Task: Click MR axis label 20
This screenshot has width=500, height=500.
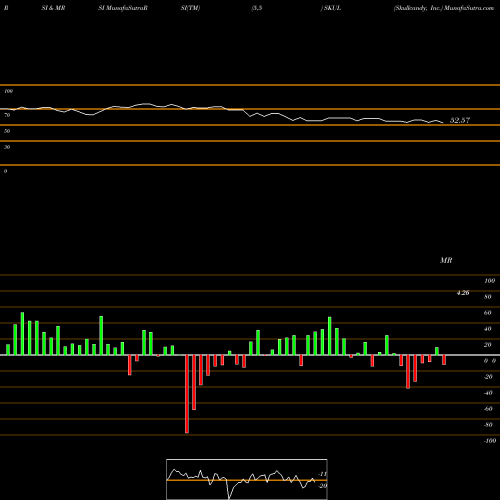Action: (488, 345)
